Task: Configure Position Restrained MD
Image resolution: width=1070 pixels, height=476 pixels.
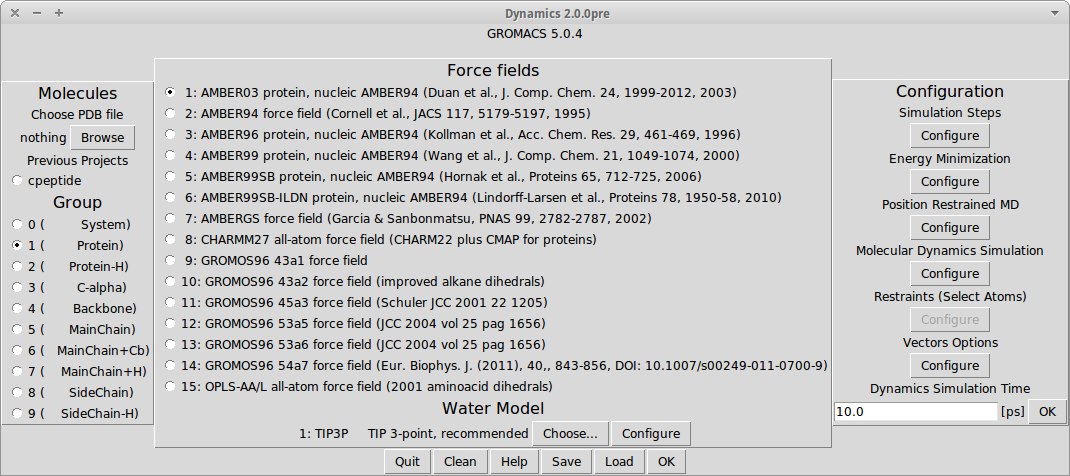Action: (x=950, y=228)
